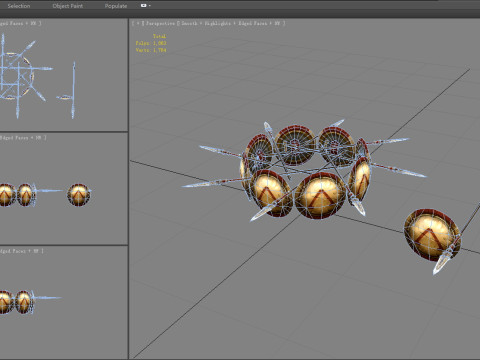The height and width of the screenshot is (360, 480).
Task: Select the front-center golden shield in the ring
Action: pyautogui.click(x=320, y=196)
